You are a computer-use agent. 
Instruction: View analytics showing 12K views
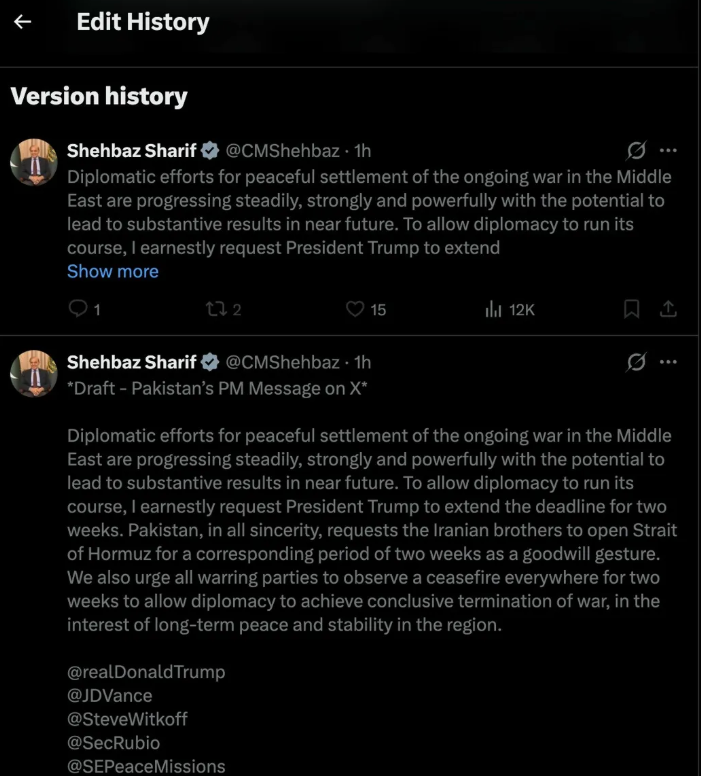509,309
